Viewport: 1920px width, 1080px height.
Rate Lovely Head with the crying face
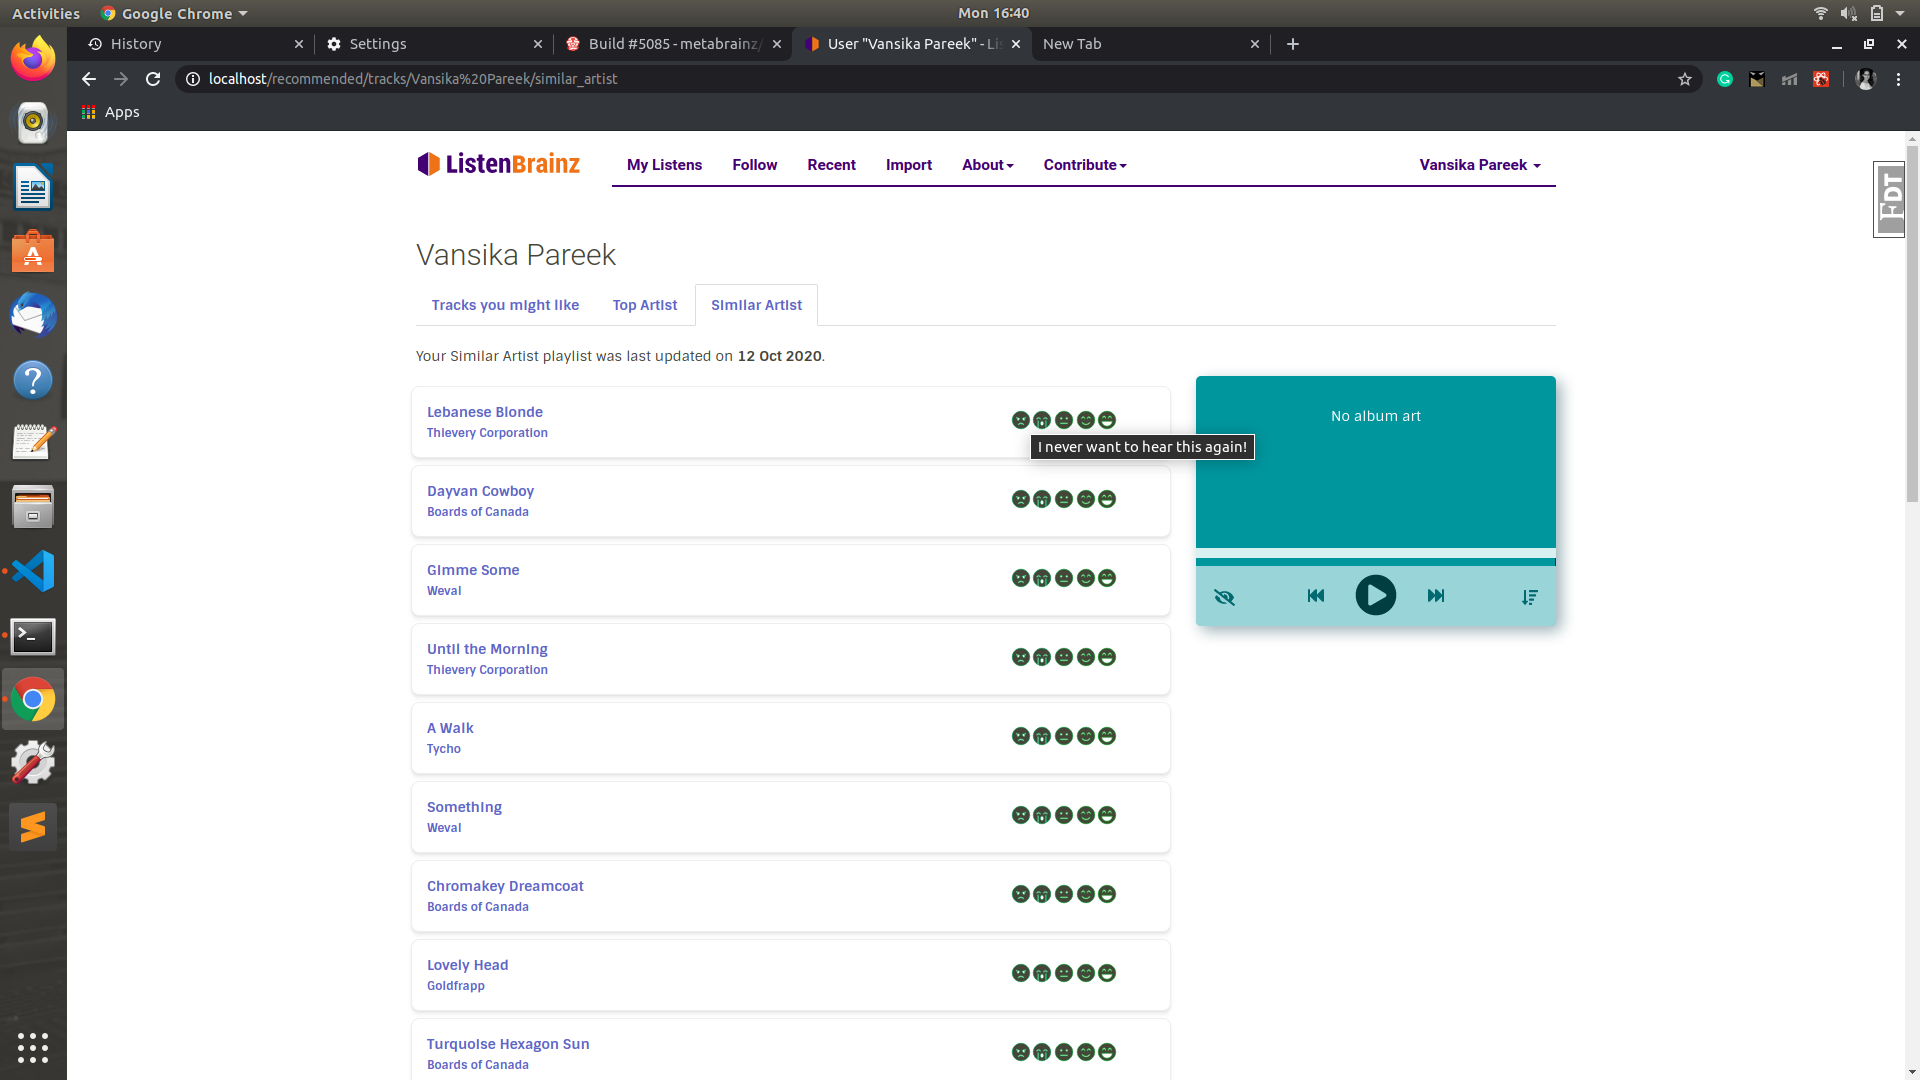[x=1042, y=973]
